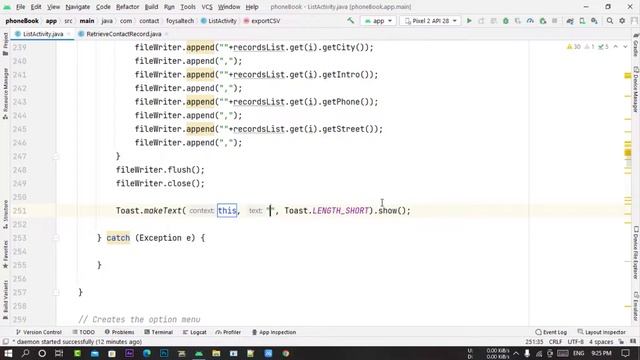Select the ListActivity.java editor tab

(x=43, y=34)
